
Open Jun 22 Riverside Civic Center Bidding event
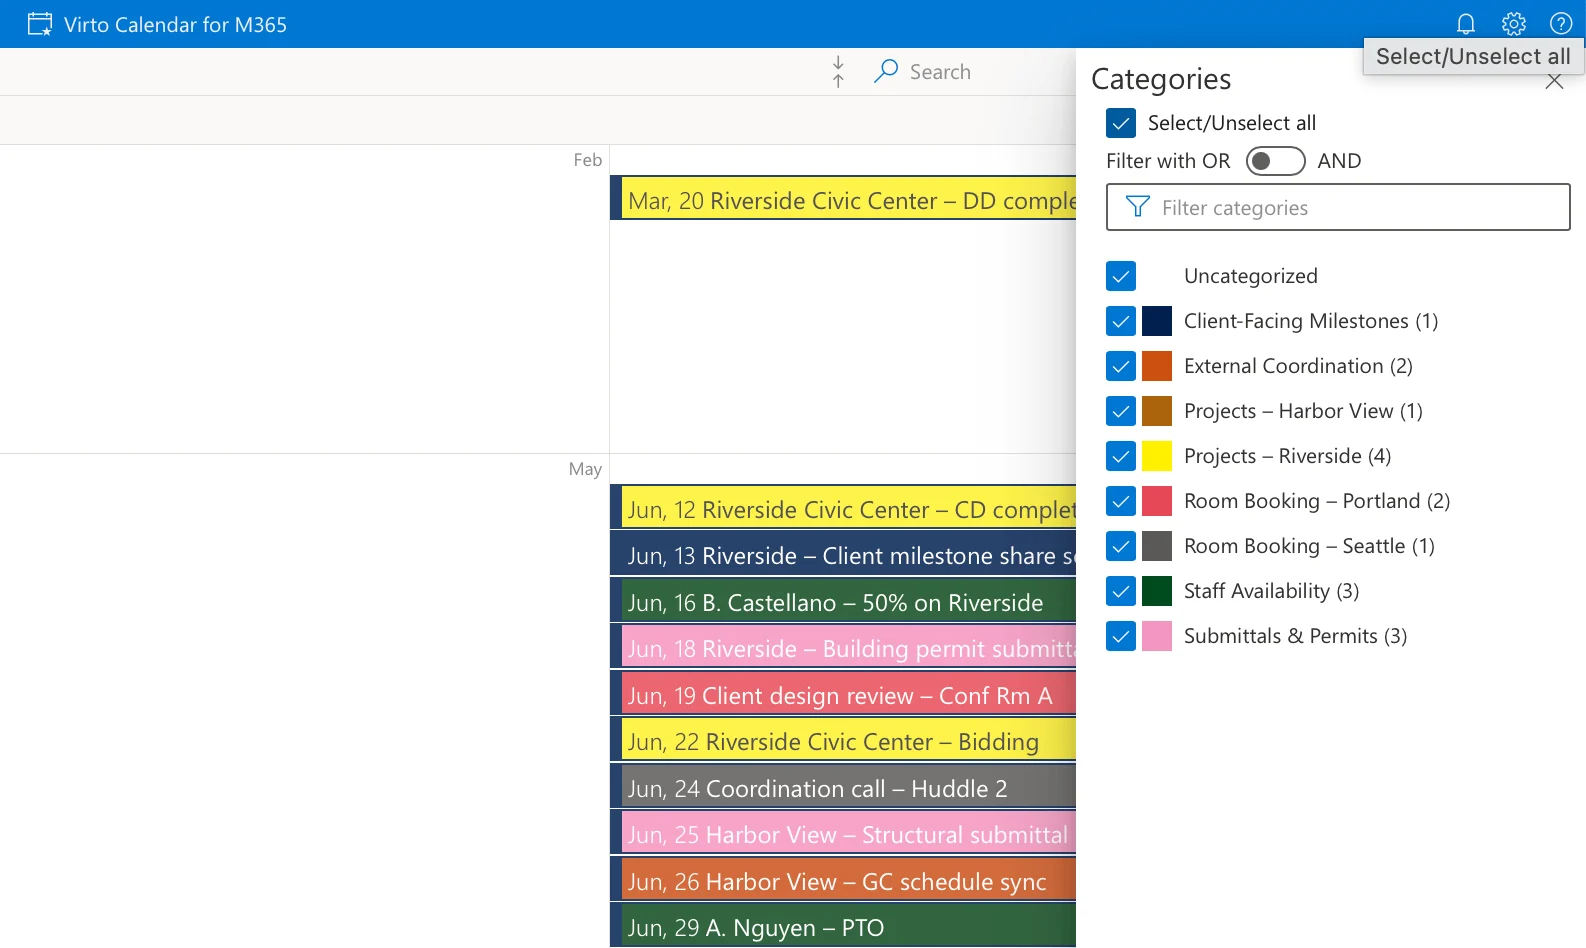[843, 740]
